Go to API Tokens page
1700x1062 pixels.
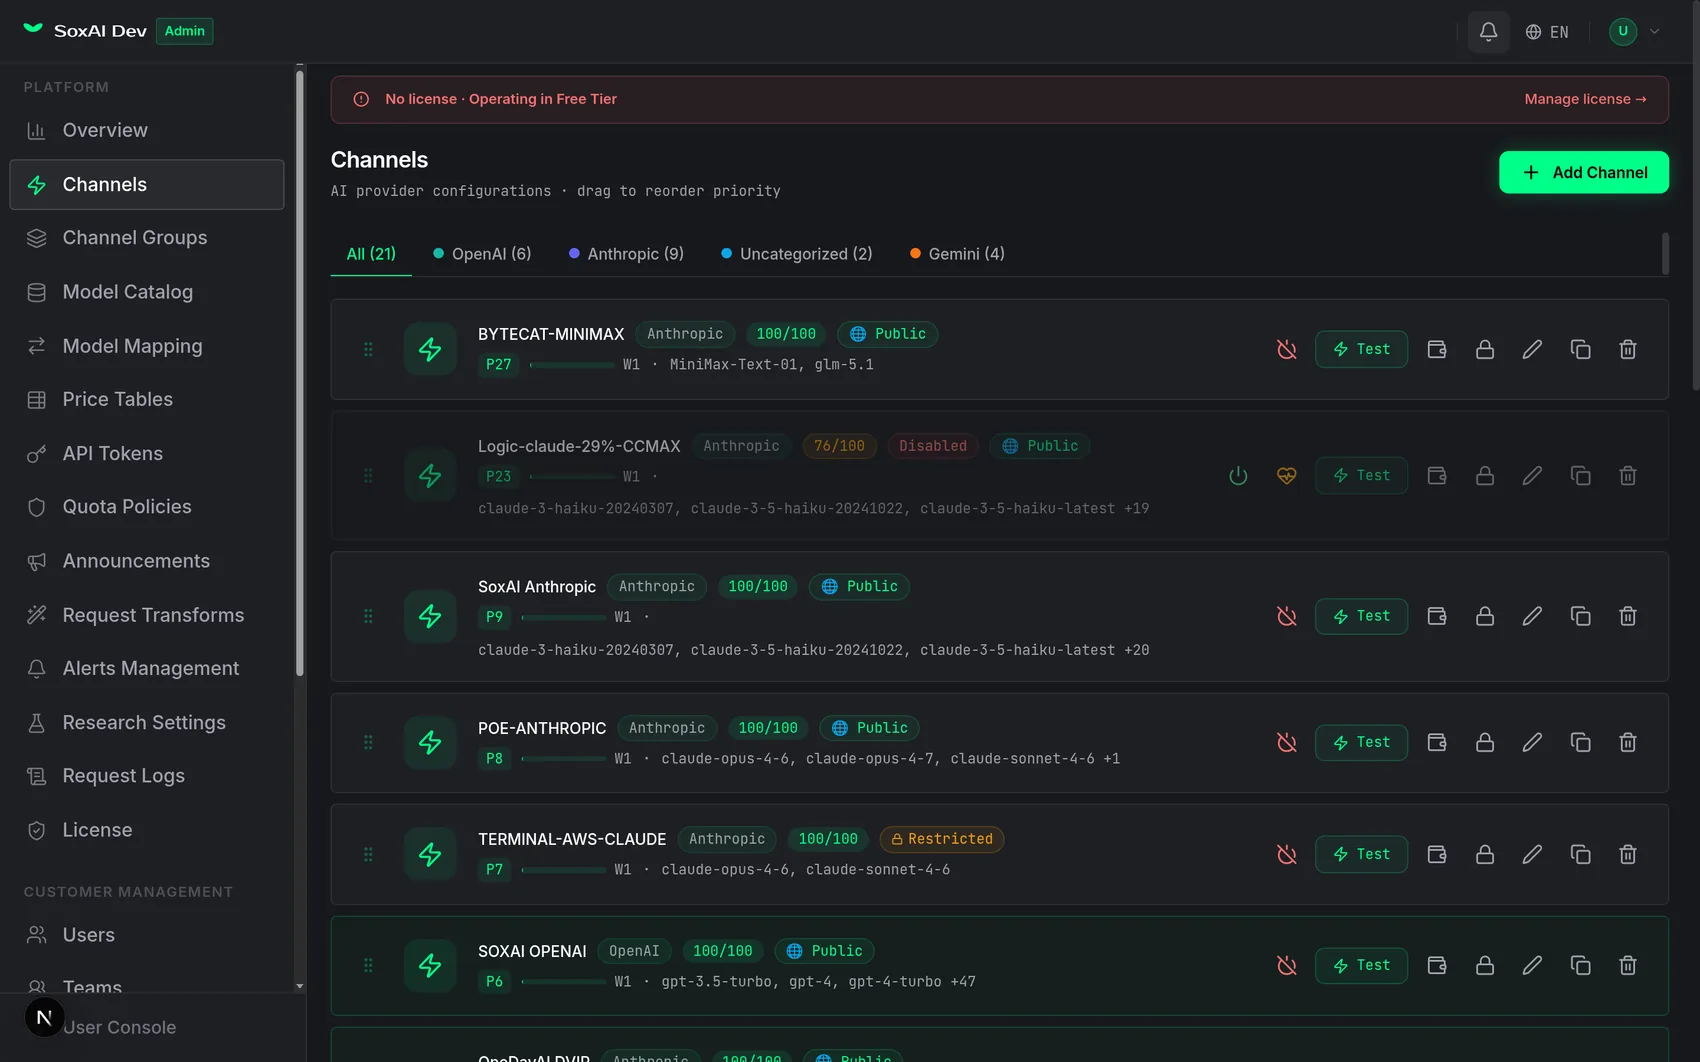point(147,453)
